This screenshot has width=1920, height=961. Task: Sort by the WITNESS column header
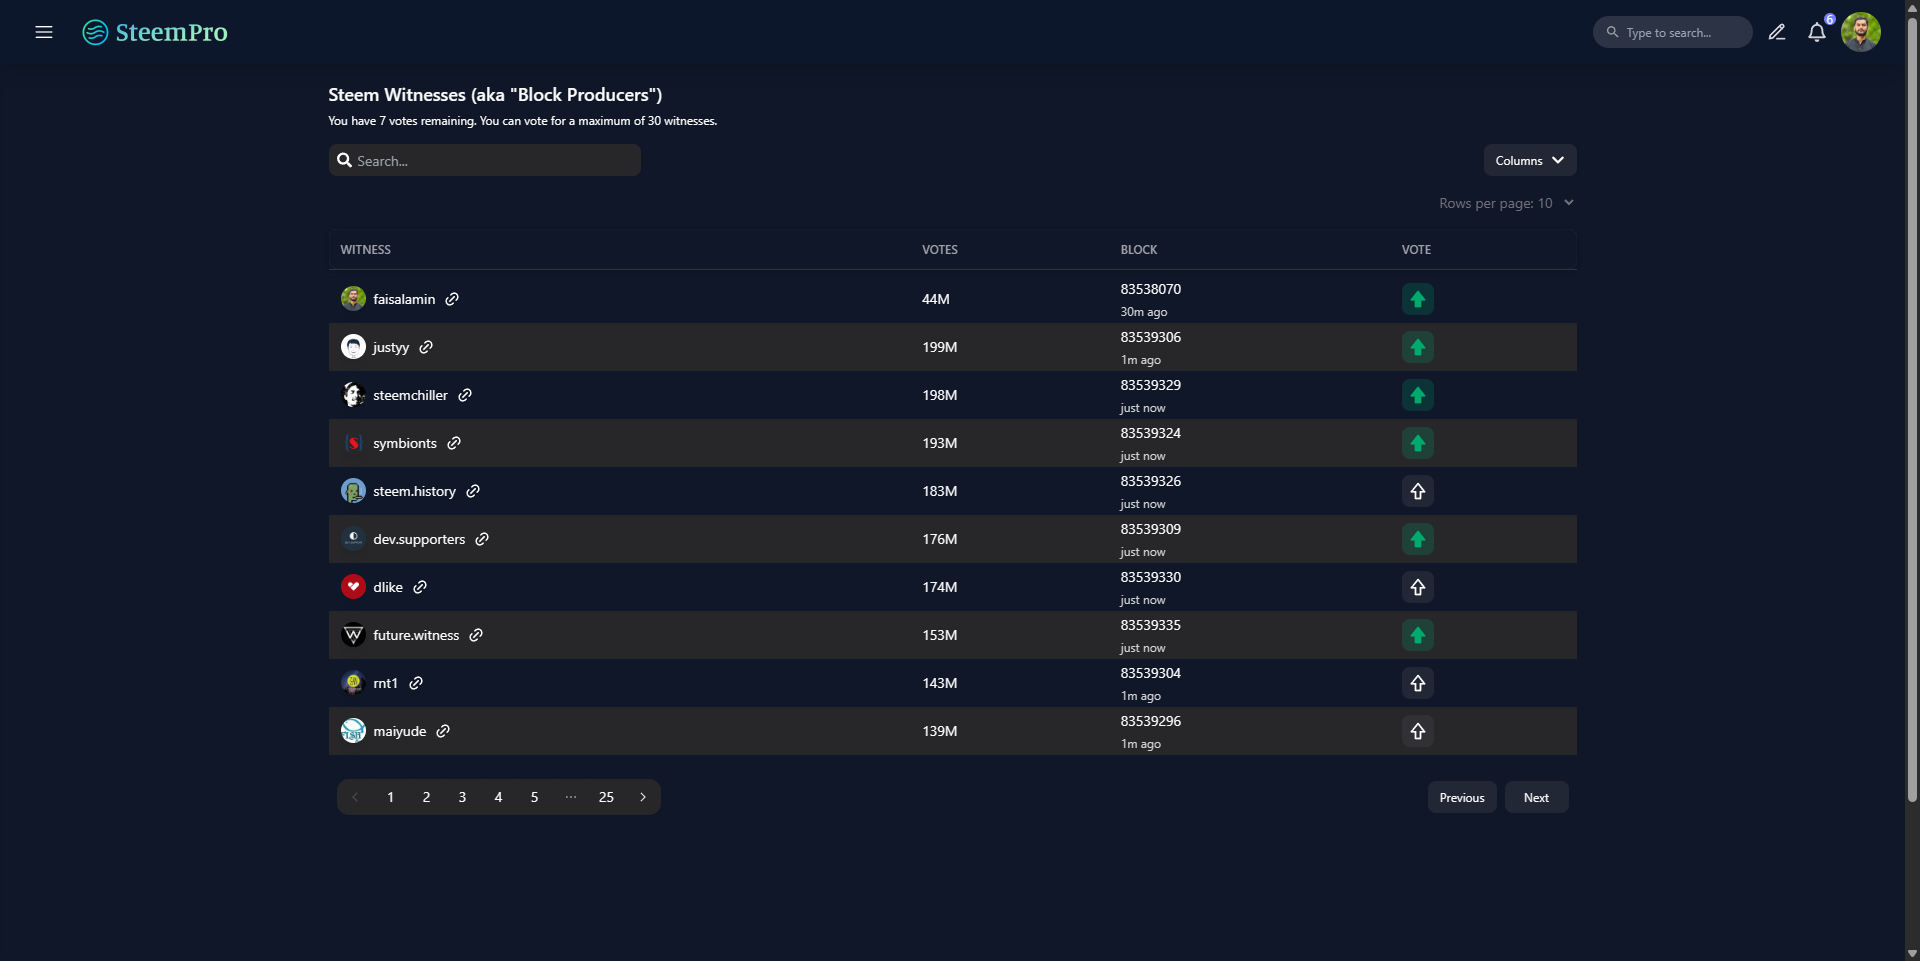click(365, 250)
